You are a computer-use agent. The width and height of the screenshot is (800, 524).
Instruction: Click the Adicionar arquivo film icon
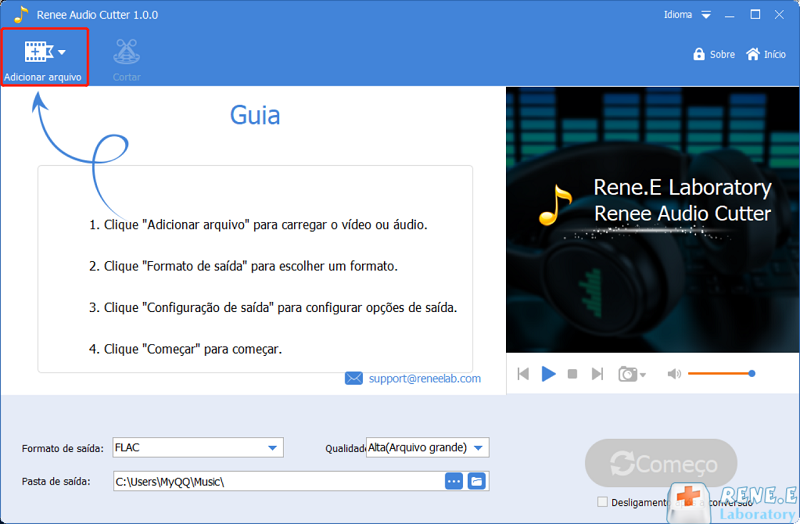(x=38, y=52)
